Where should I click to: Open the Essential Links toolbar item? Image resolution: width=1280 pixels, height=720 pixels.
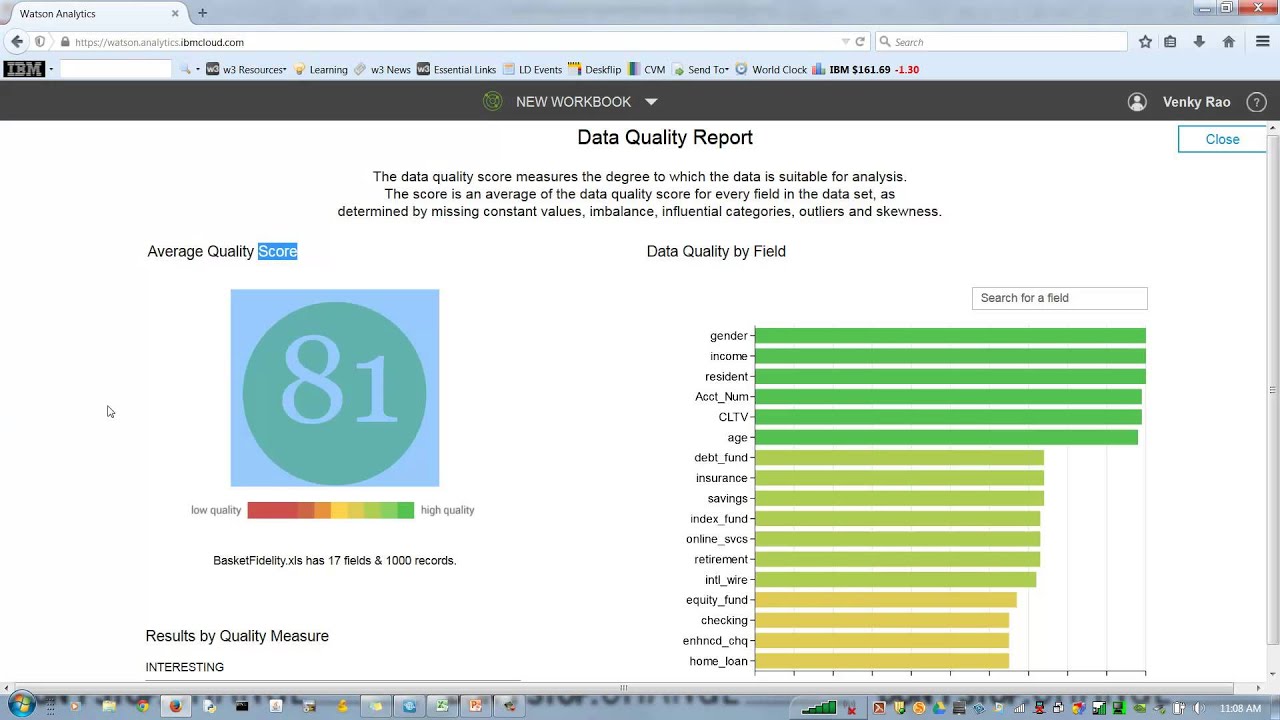pyautogui.click(x=456, y=69)
